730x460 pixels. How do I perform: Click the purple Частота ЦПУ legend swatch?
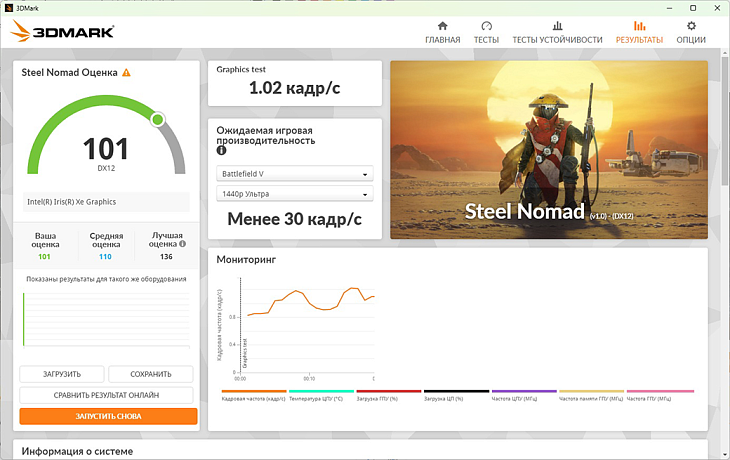click(x=524, y=392)
